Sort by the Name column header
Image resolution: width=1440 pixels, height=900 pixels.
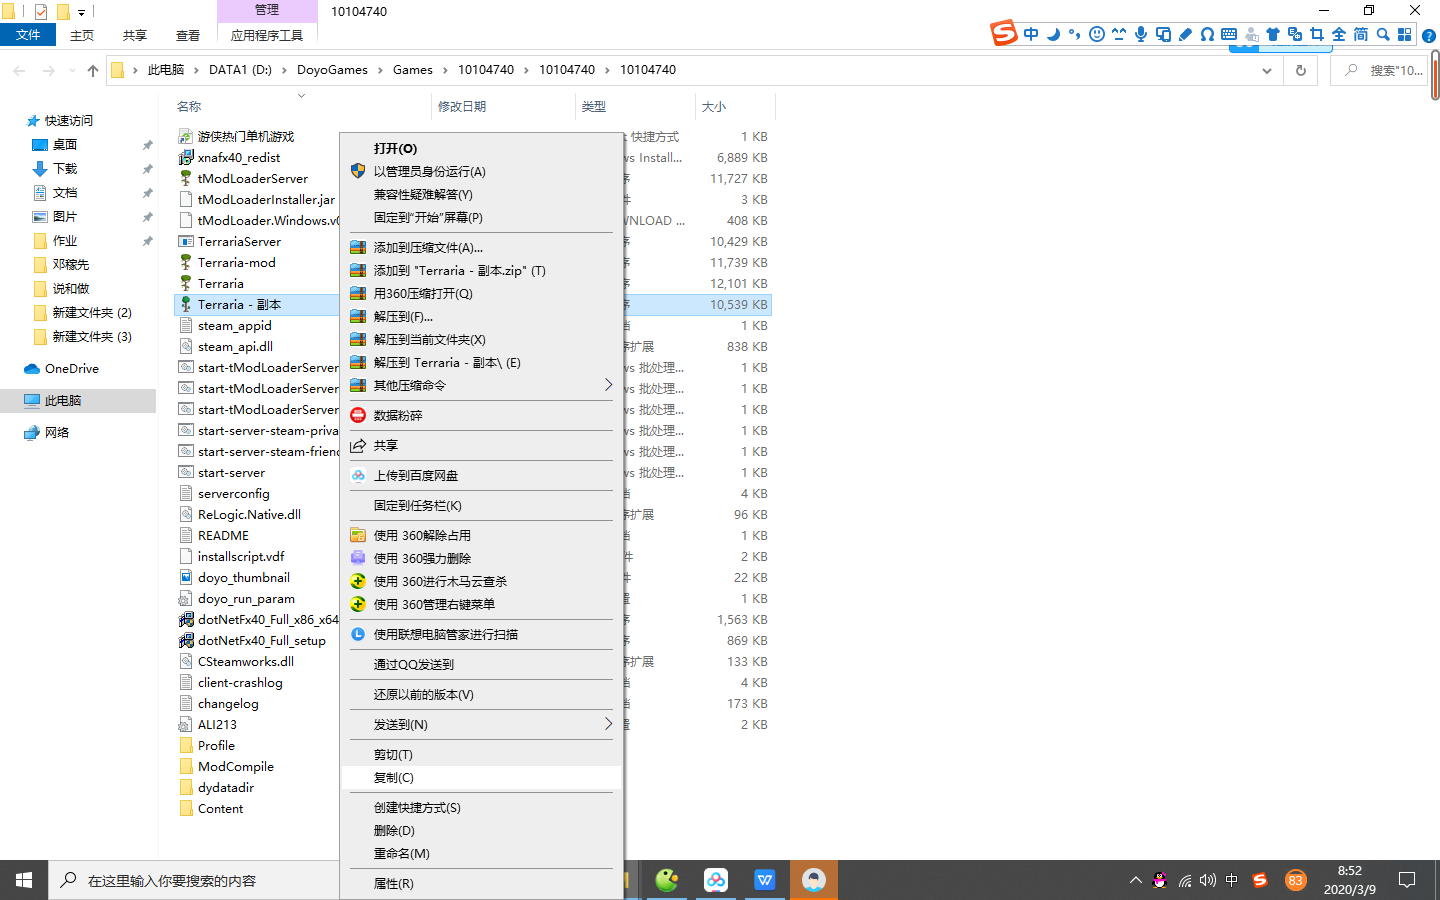[302, 107]
